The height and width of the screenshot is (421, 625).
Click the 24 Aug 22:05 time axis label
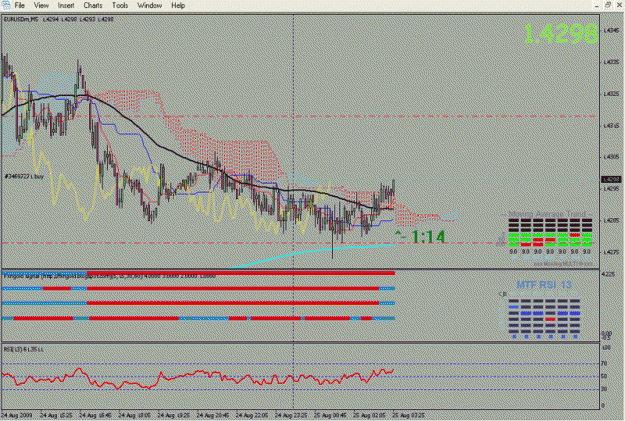click(252, 415)
